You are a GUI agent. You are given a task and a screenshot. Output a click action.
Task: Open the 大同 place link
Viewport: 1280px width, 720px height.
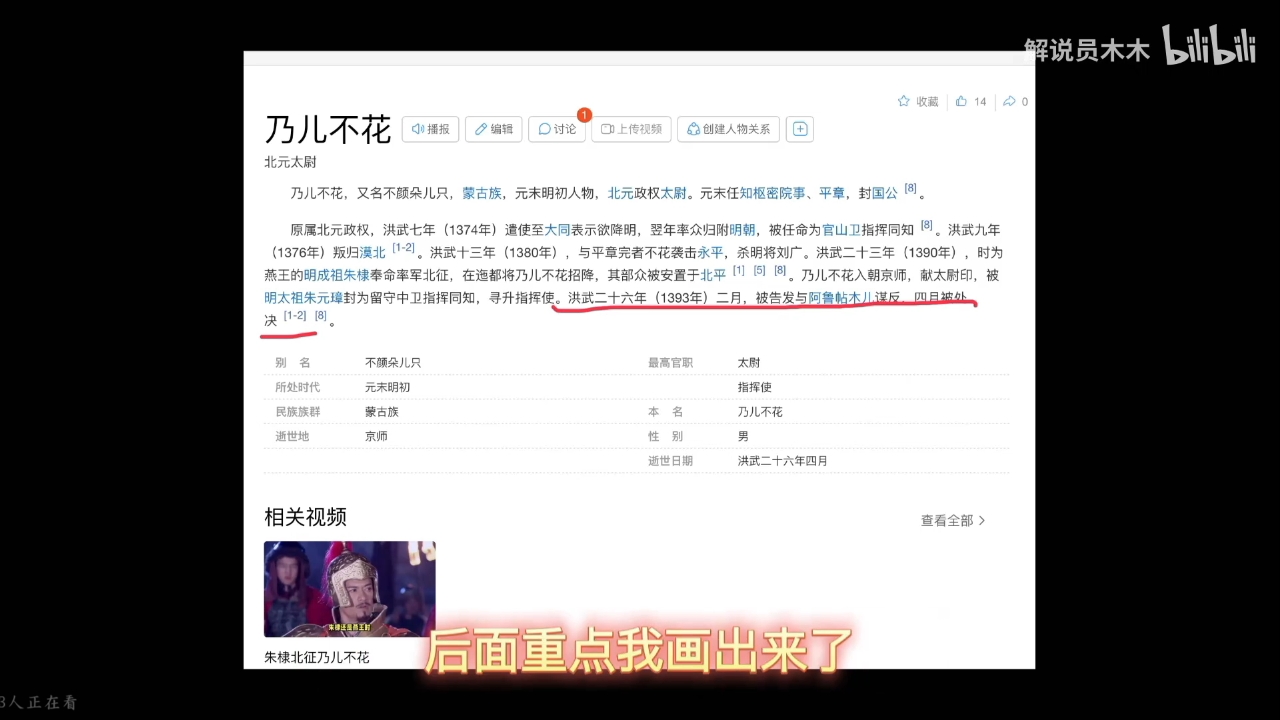(x=557, y=230)
